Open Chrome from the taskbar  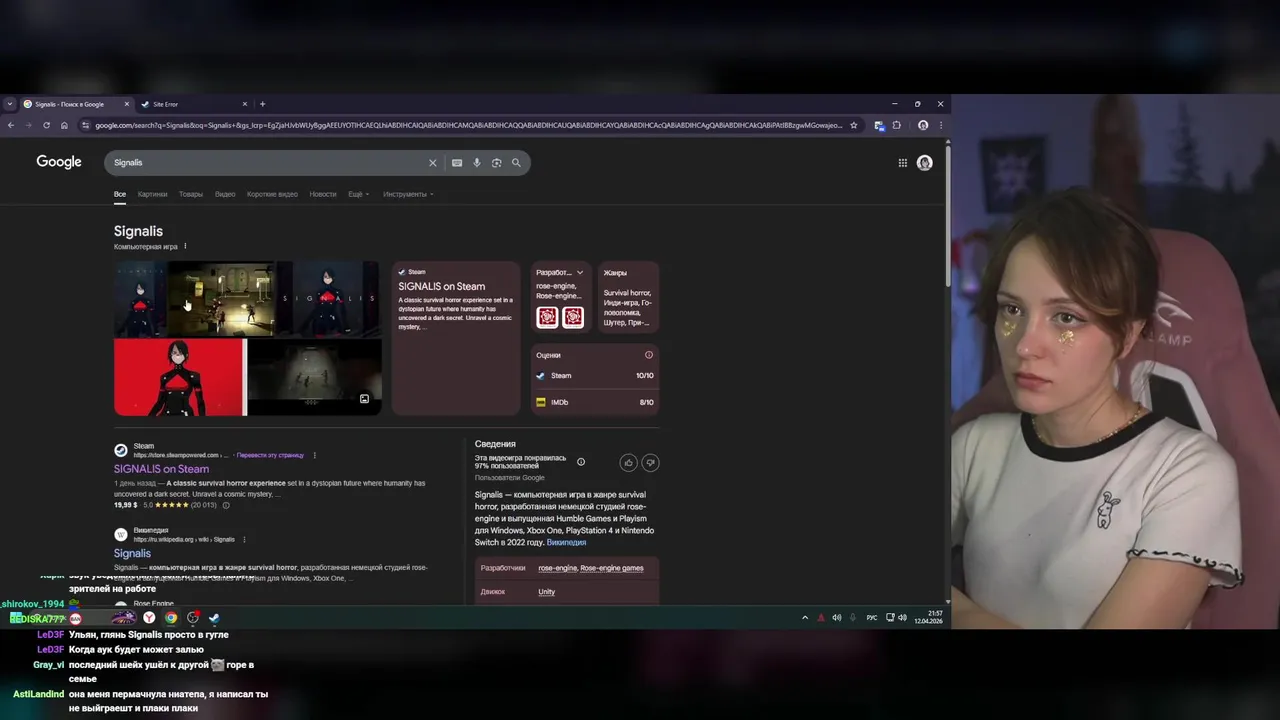point(171,618)
